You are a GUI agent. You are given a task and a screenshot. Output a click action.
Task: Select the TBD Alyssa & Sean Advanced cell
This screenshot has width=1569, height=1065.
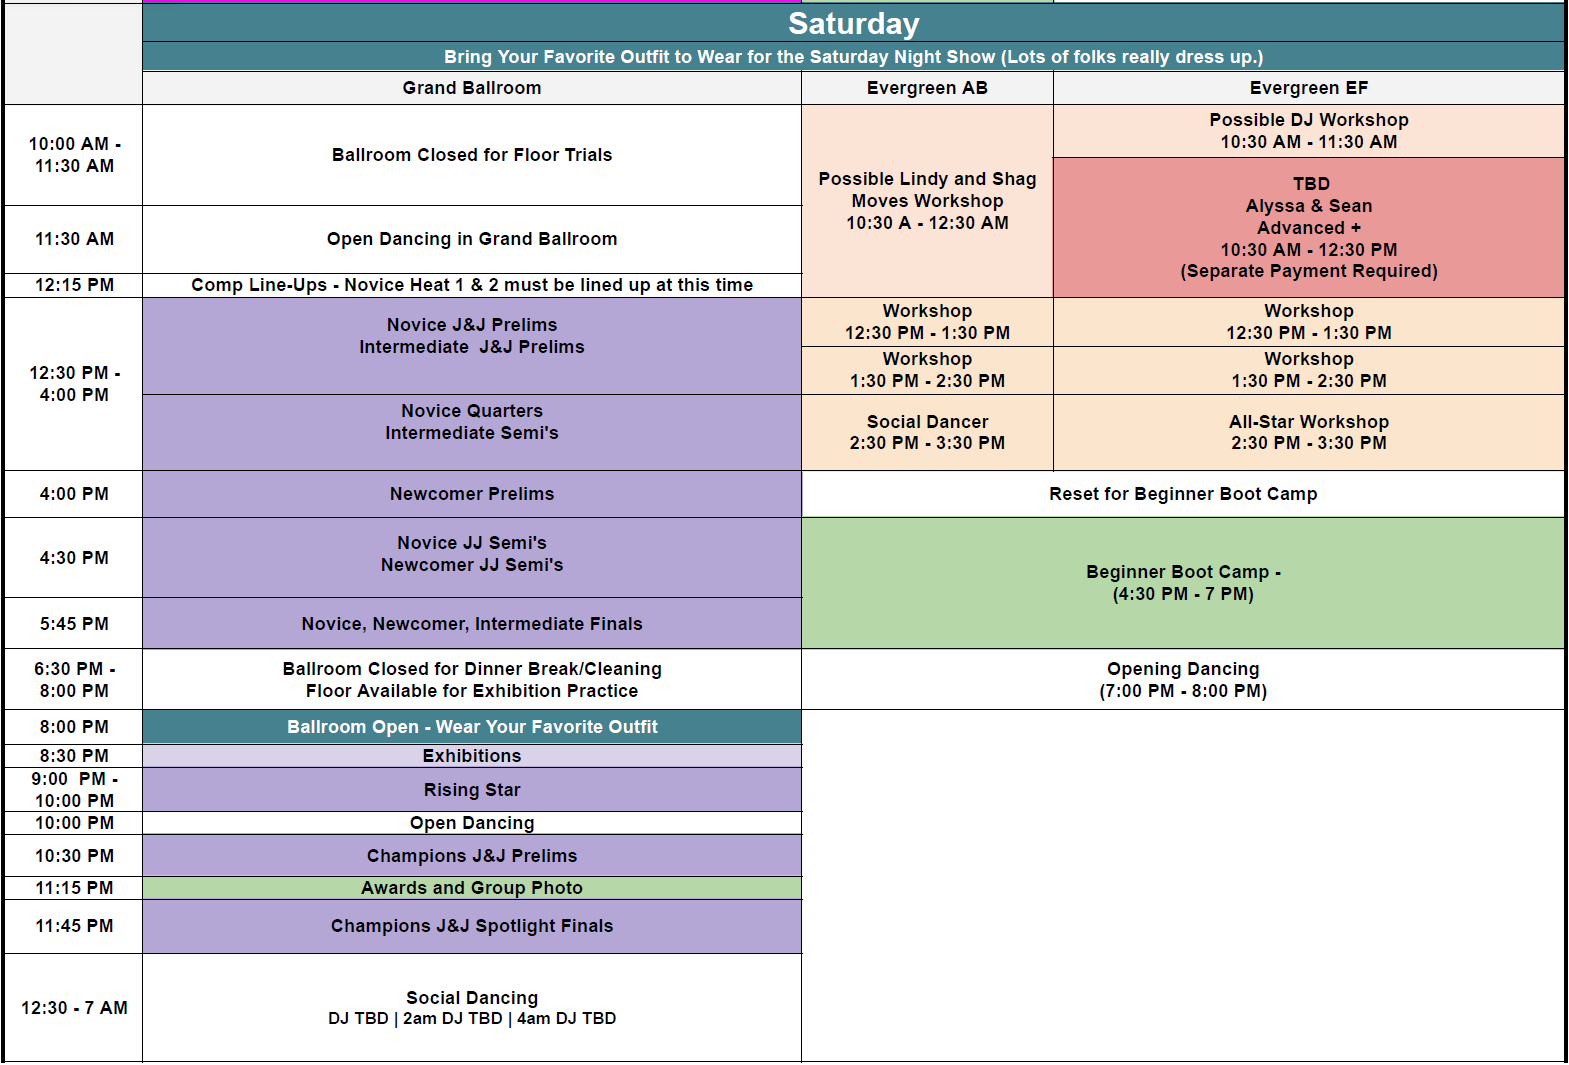[x=1309, y=227]
